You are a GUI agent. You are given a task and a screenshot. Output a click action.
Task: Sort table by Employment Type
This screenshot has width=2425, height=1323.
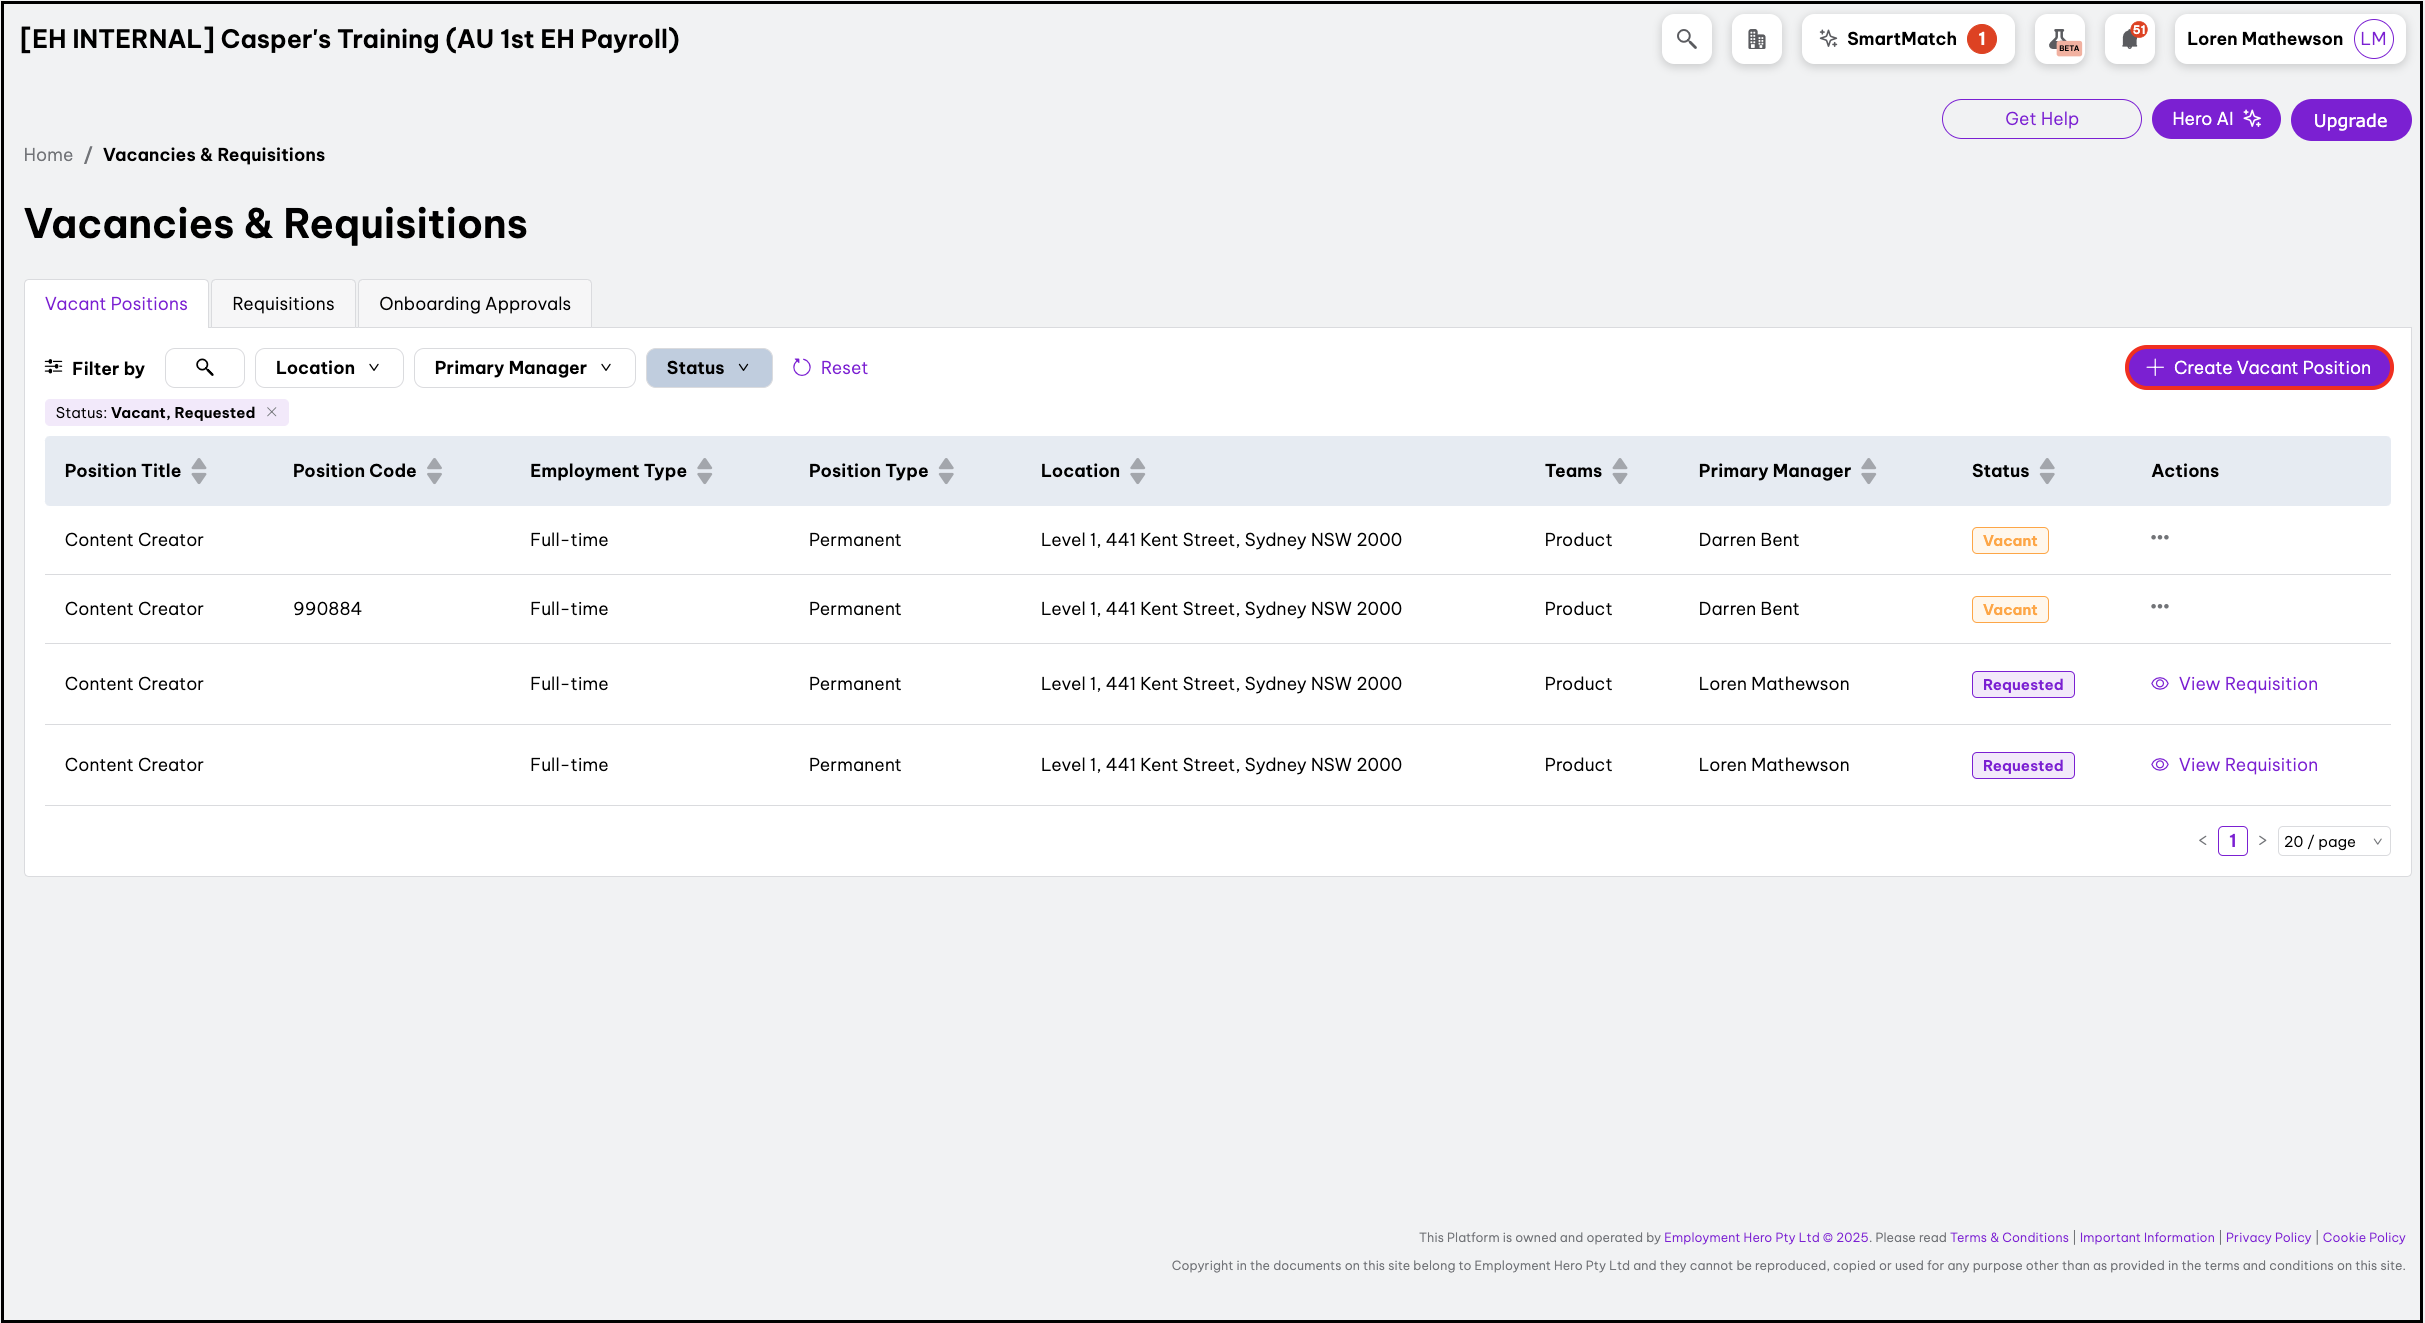705,471
